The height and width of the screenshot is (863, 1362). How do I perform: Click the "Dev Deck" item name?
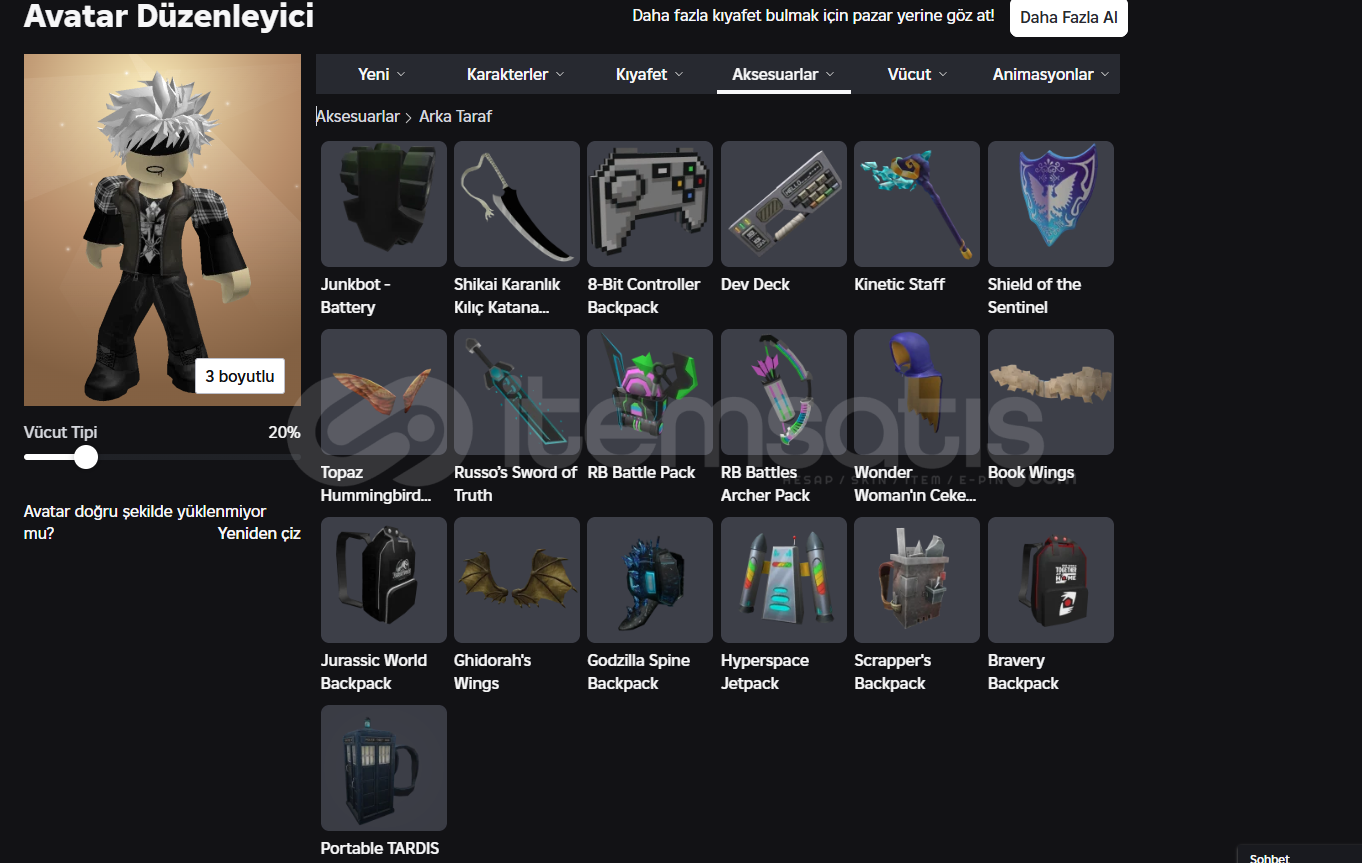pyautogui.click(x=755, y=284)
